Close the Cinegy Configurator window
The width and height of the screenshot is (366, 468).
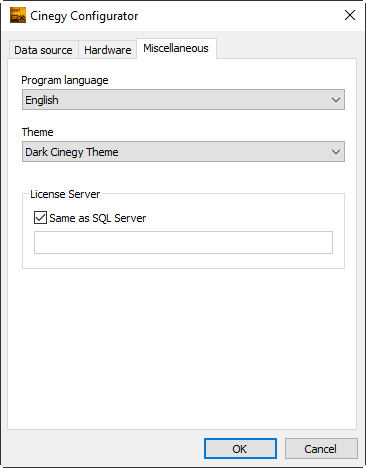(350, 15)
